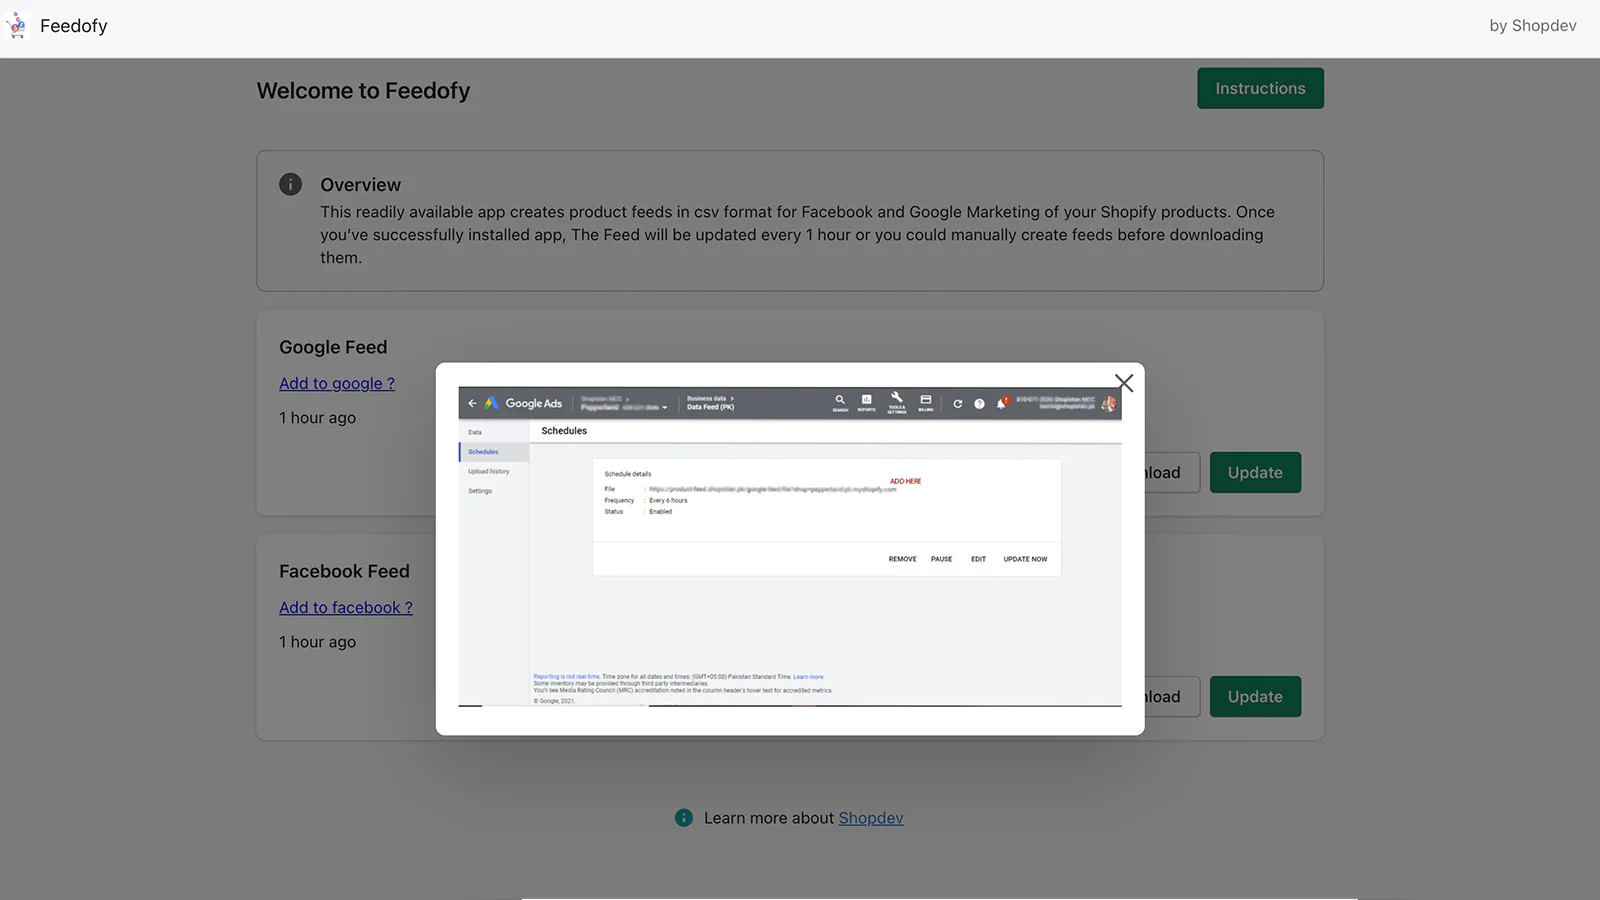Viewport: 1600px width, 900px height.
Task: Click 'Data Feed (PK)' breadcrumb in screenshot
Action: point(711,407)
